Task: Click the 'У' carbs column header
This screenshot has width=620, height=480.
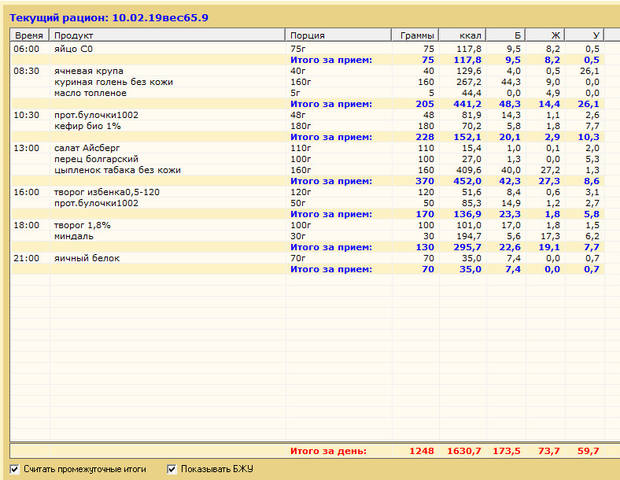Action: pos(584,35)
